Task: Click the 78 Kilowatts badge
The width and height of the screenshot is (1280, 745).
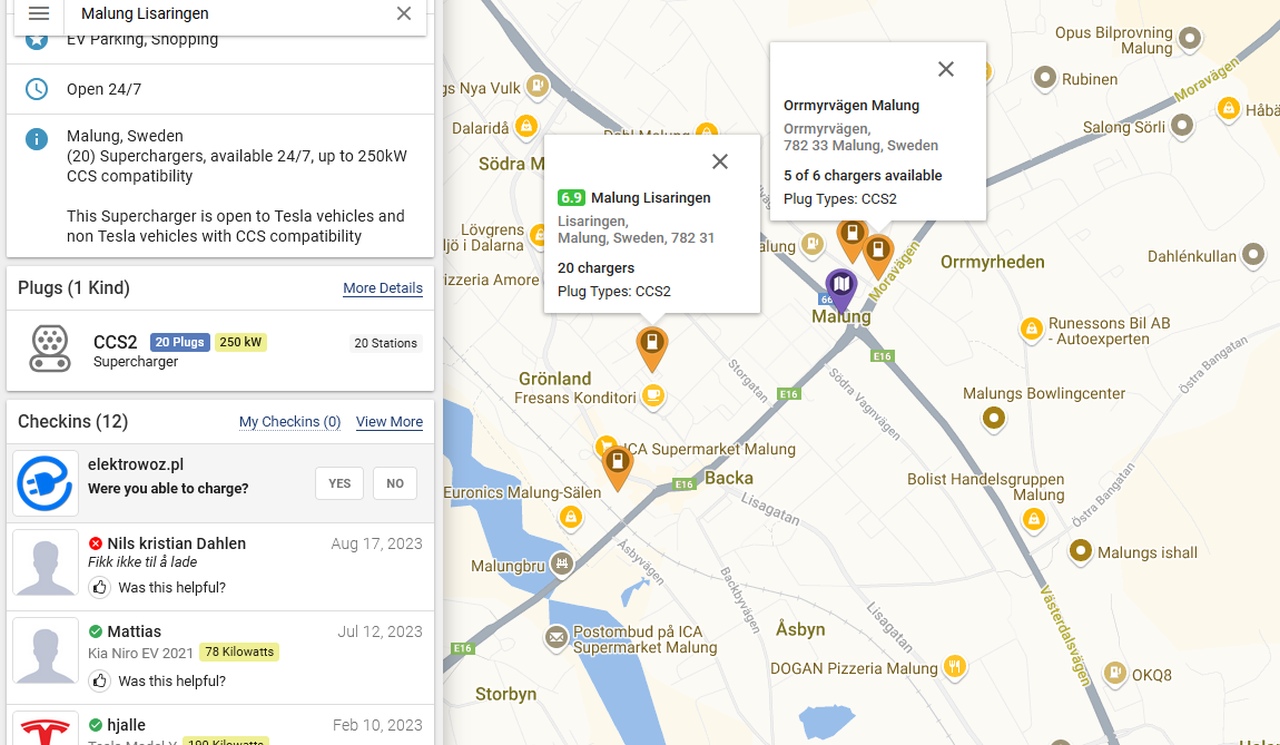Action: 239,652
